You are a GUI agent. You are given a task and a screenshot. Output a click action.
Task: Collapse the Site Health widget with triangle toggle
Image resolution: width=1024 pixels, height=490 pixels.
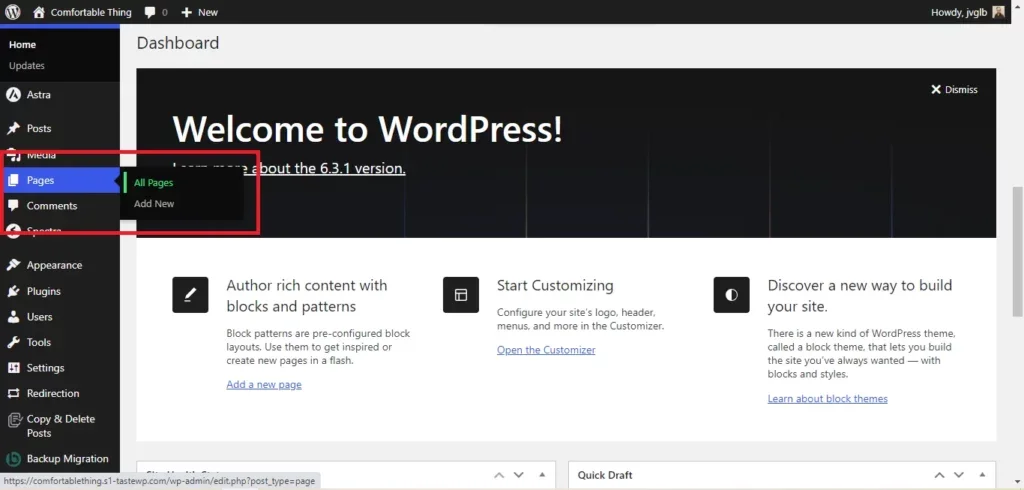coord(542,475)
